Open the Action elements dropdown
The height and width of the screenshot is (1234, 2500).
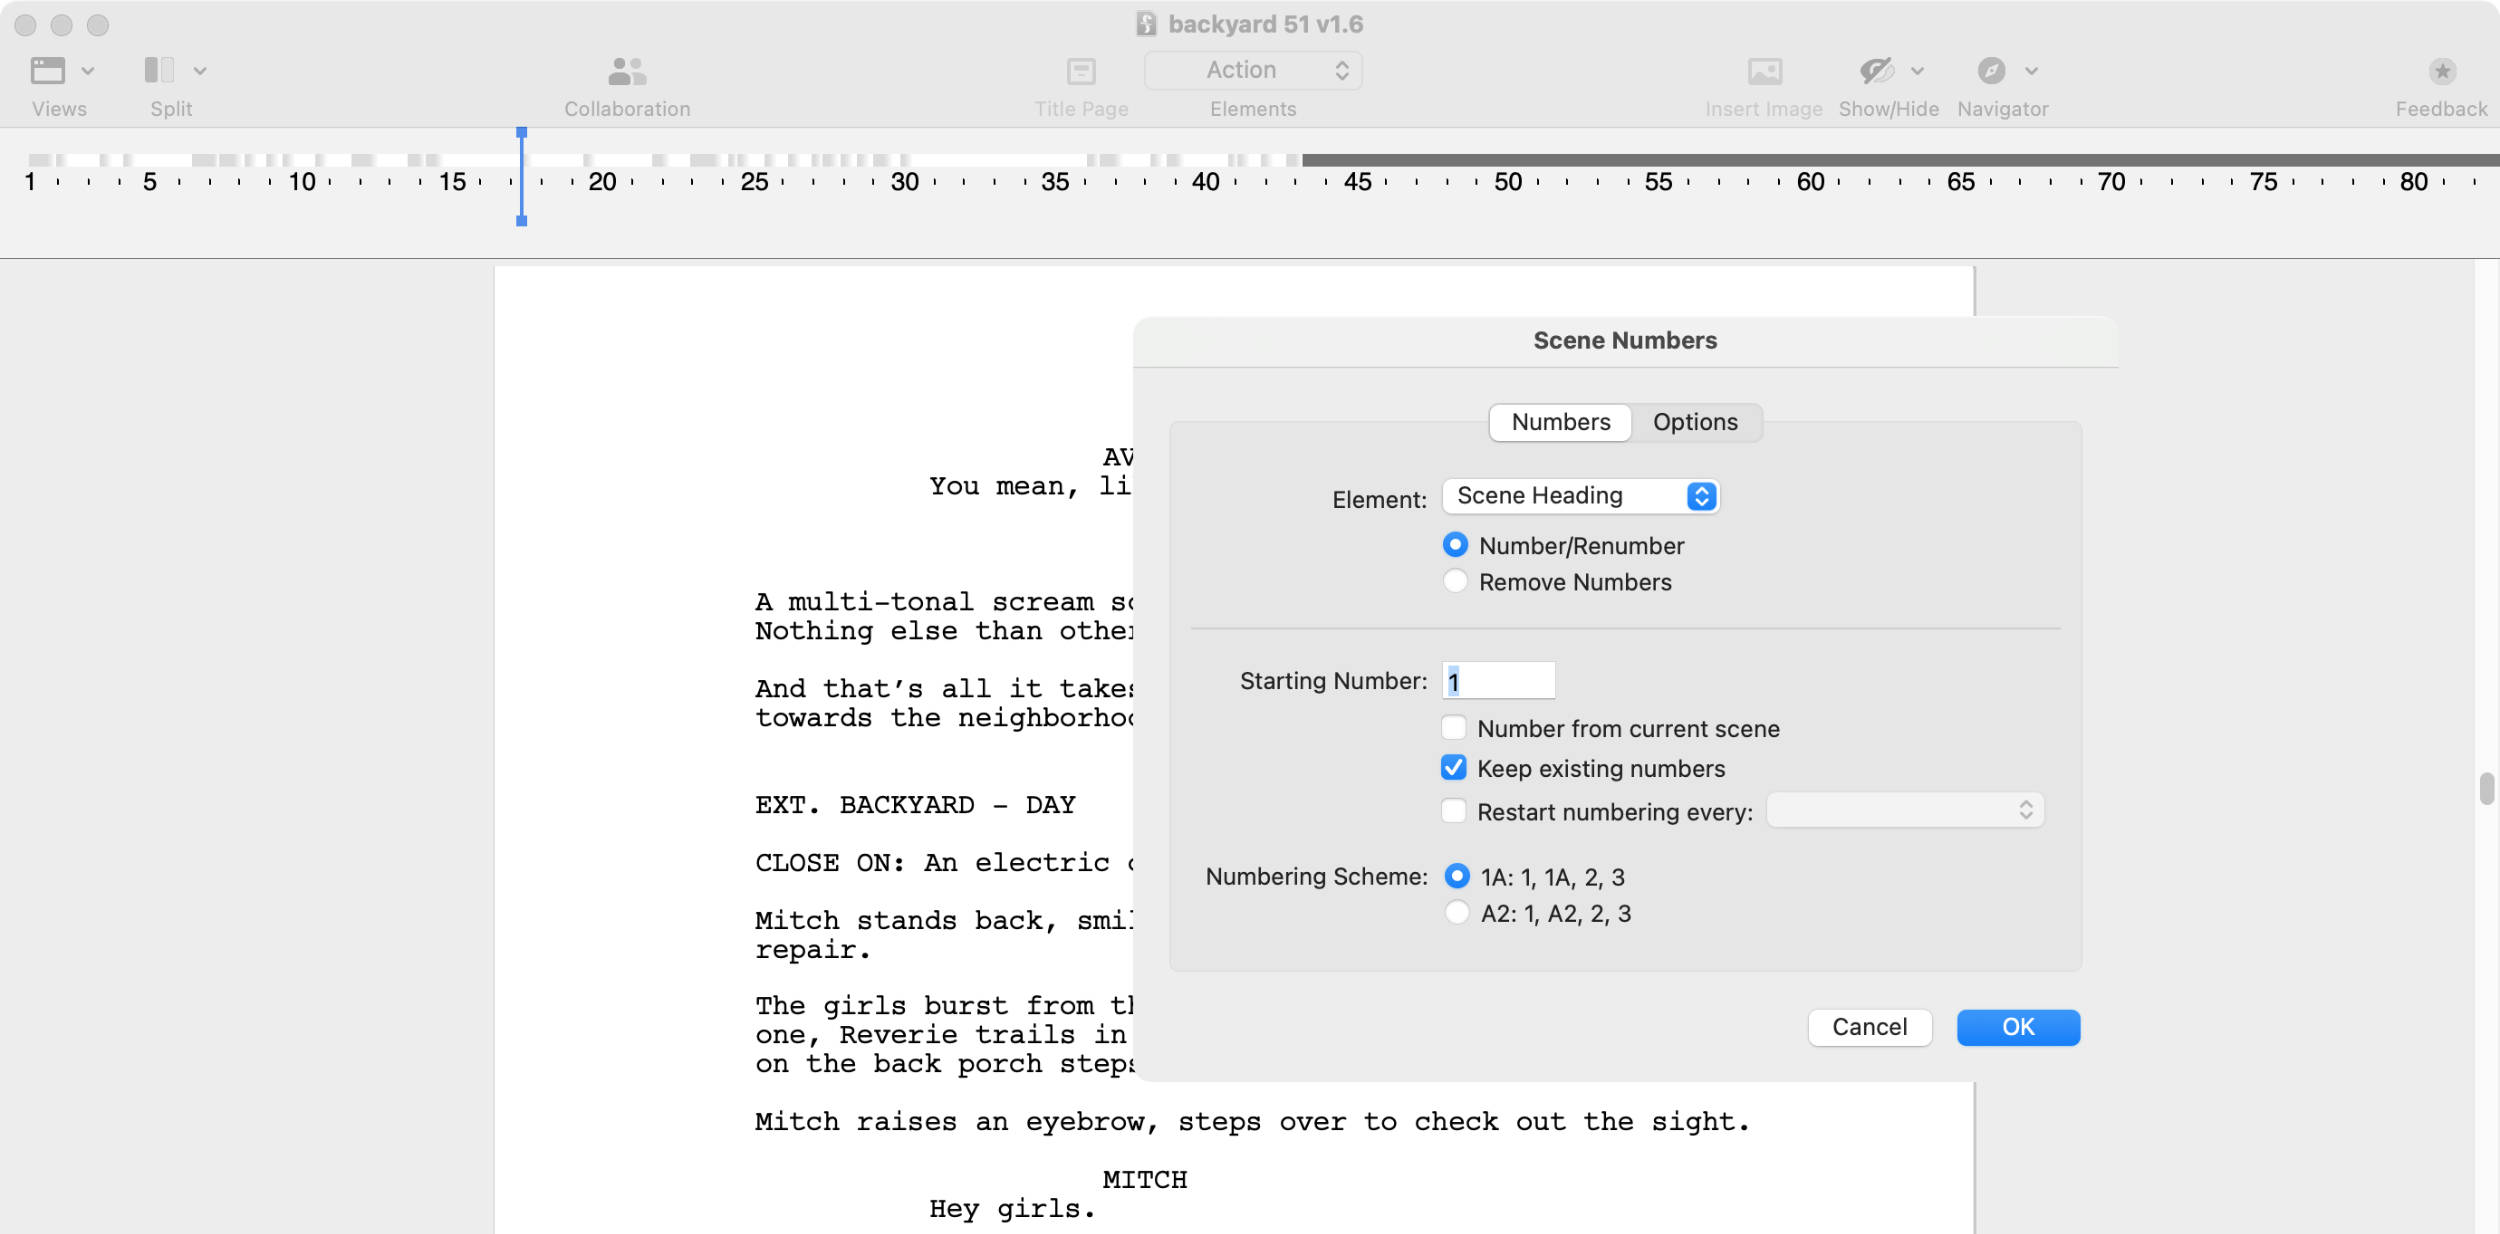coord(1253,70)
